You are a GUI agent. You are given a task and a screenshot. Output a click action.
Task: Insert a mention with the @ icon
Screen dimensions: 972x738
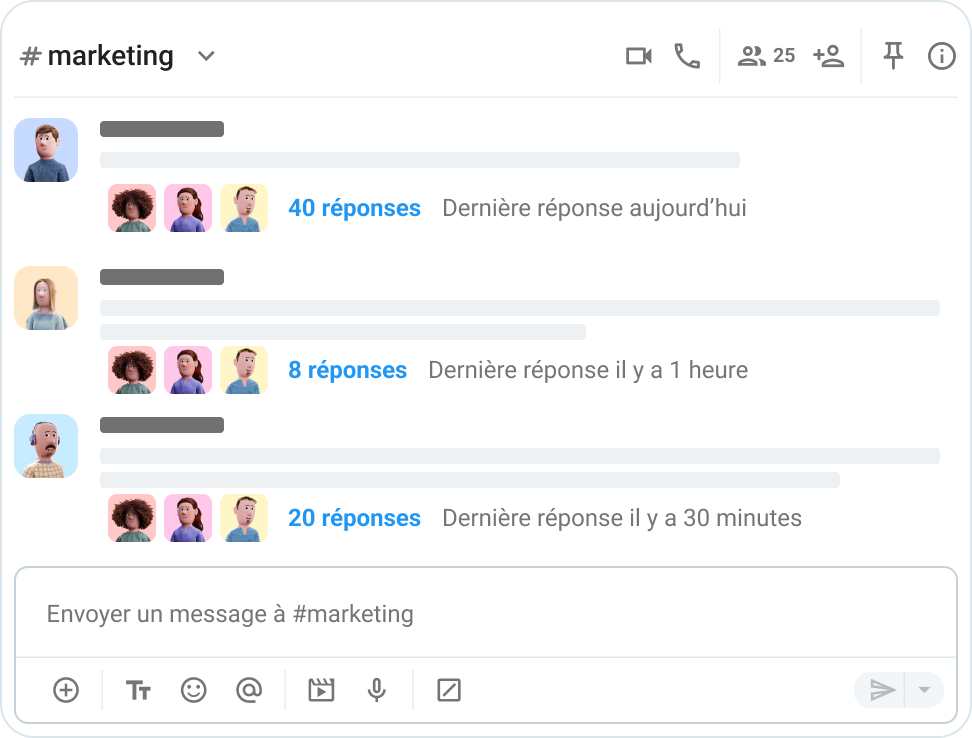coord(248,690)
